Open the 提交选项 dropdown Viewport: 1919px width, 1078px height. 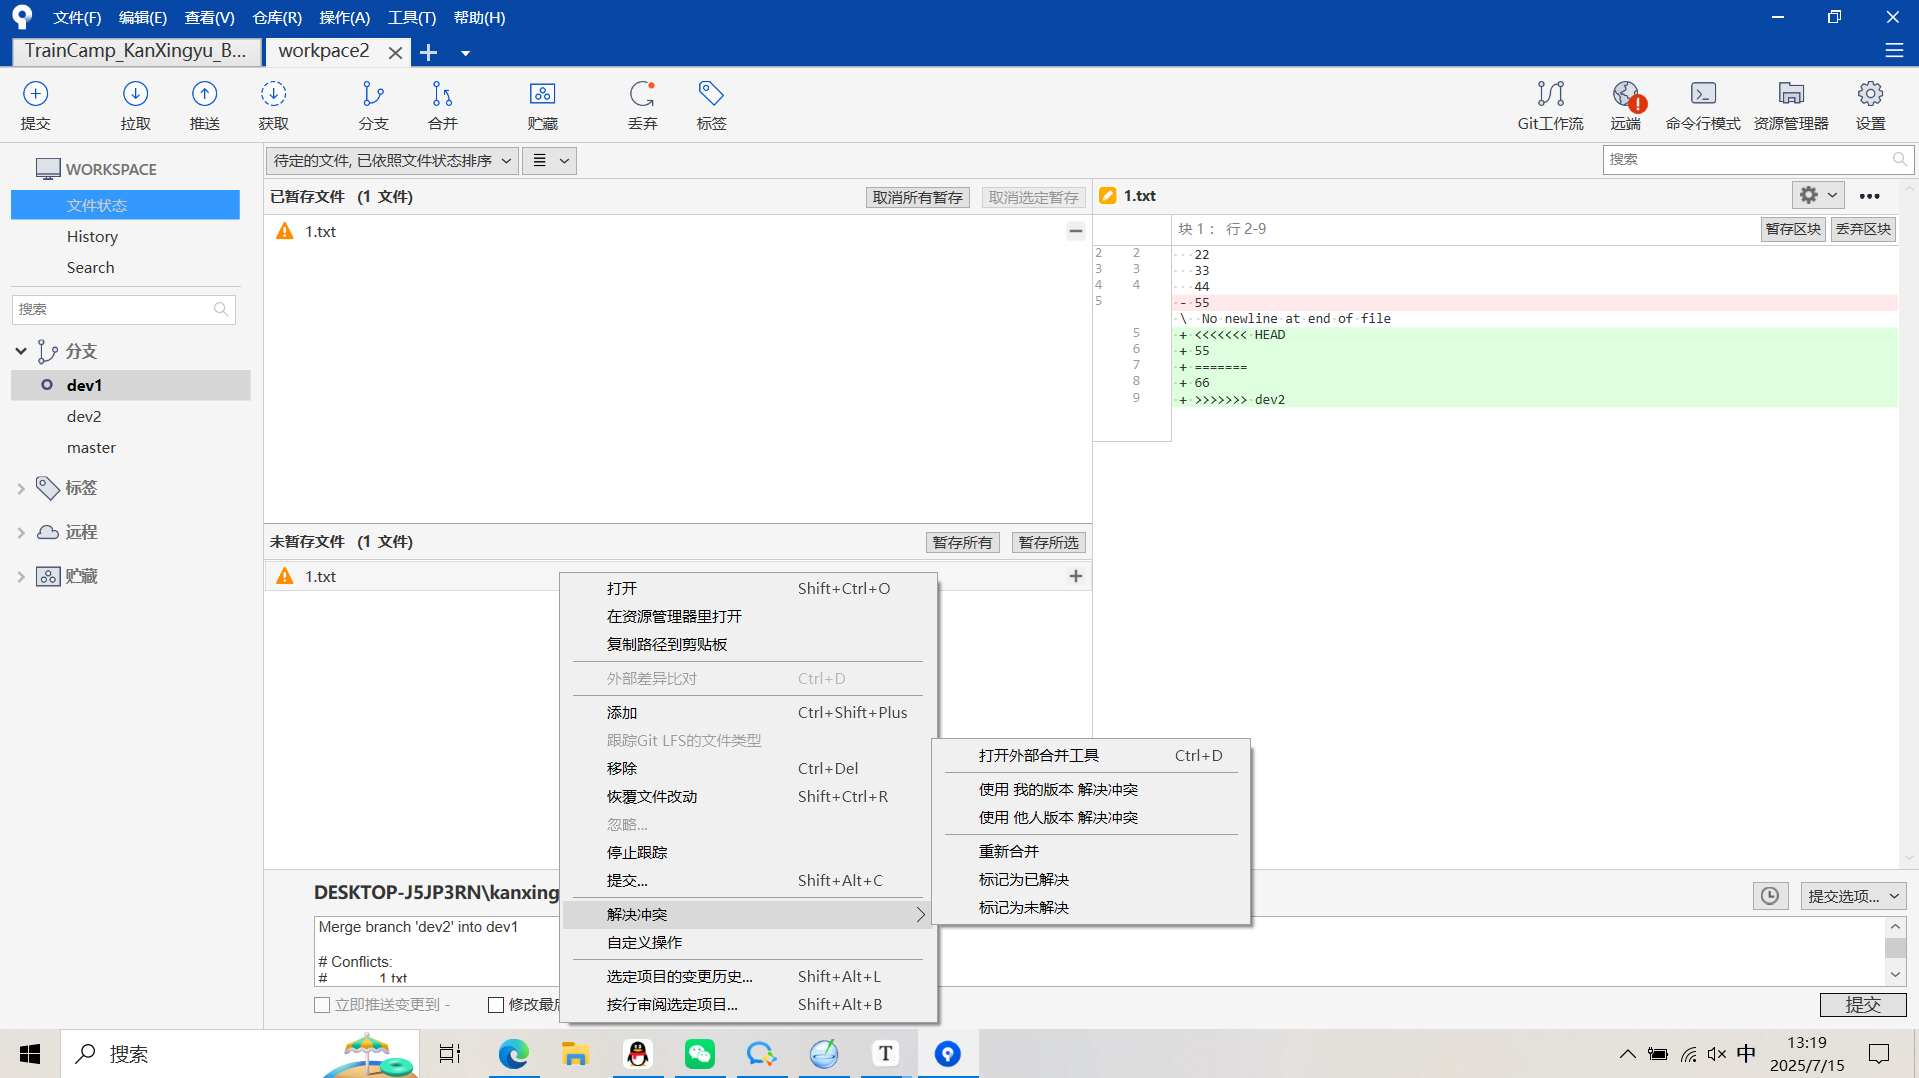[x=1853, y=896]
